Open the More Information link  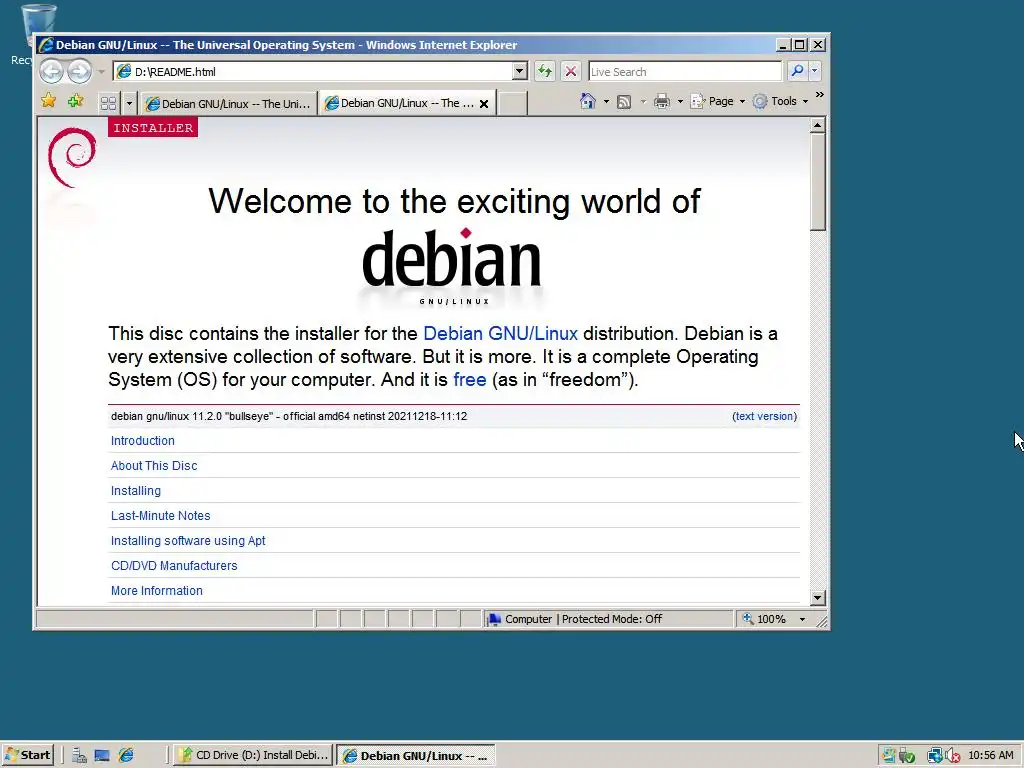pyautogui.click(x=157, y=590)
